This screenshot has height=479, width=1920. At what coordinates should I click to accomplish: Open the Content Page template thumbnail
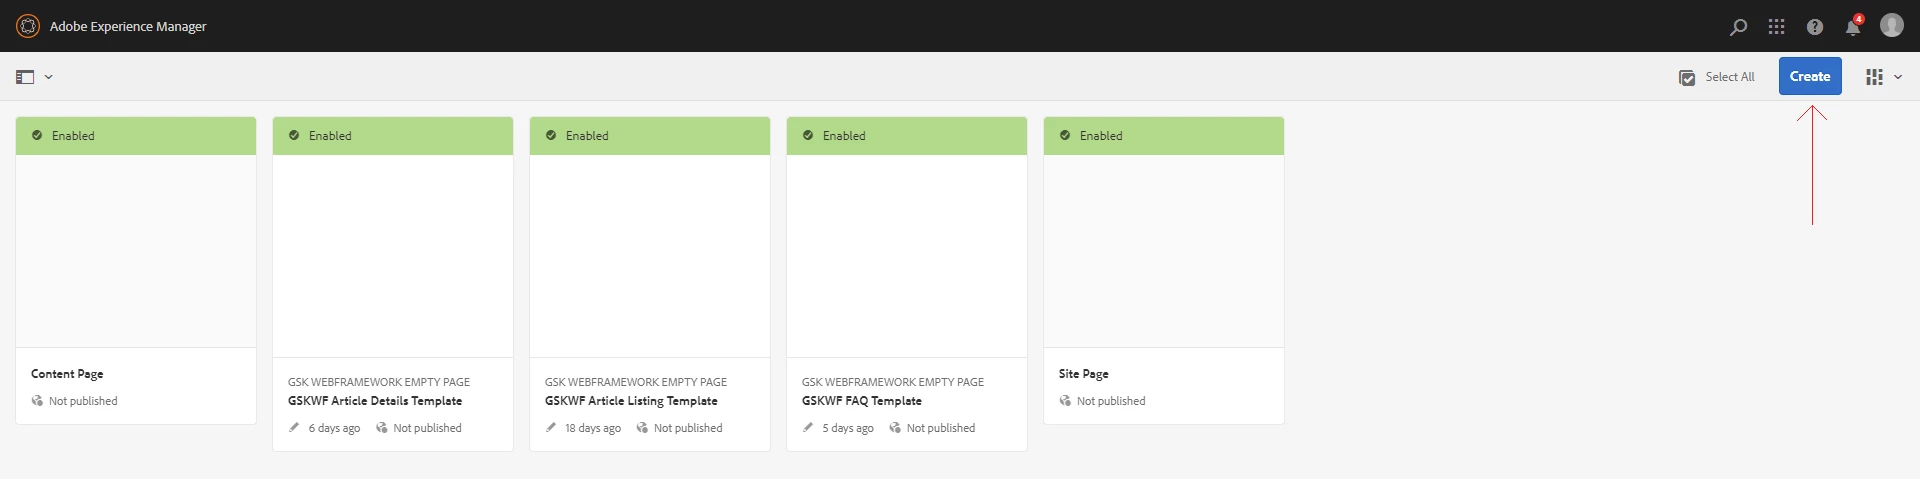coord(136,251)
